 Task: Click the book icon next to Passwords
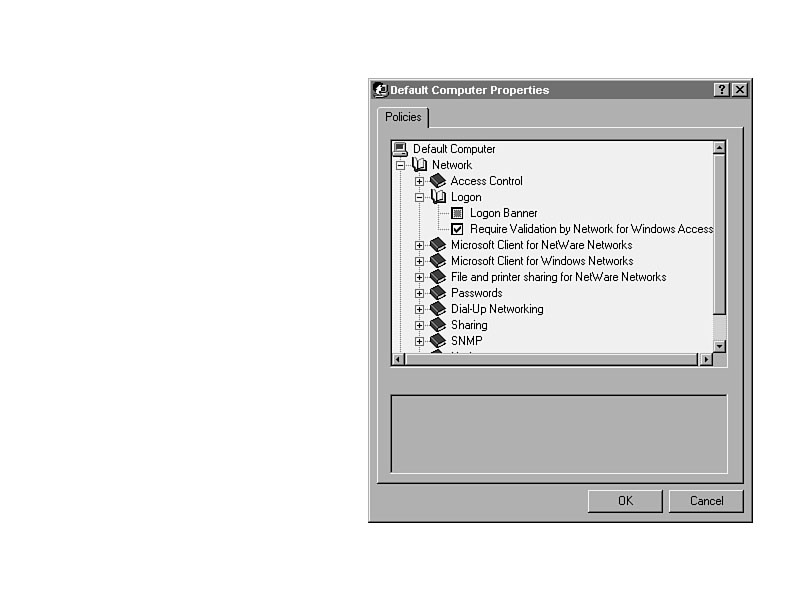click(438, 293)
